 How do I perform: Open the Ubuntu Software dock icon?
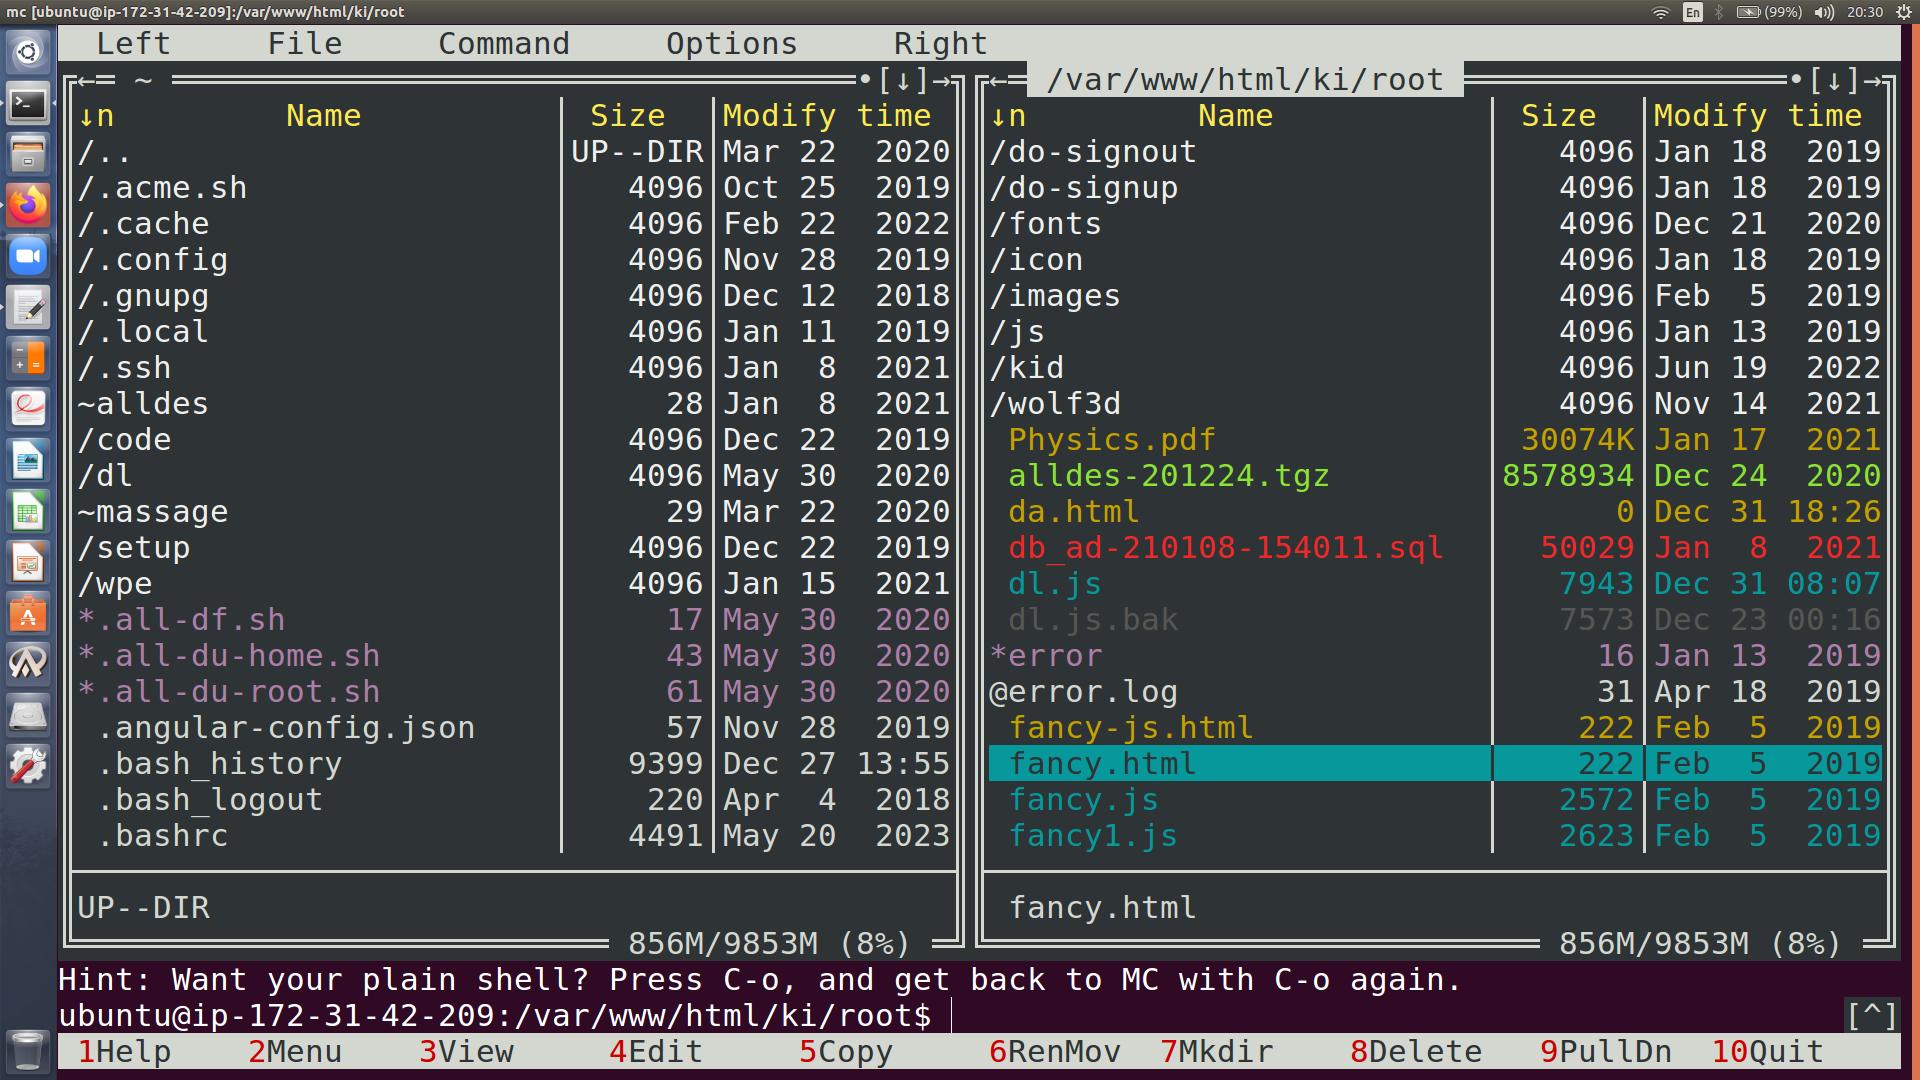point(28,613)
